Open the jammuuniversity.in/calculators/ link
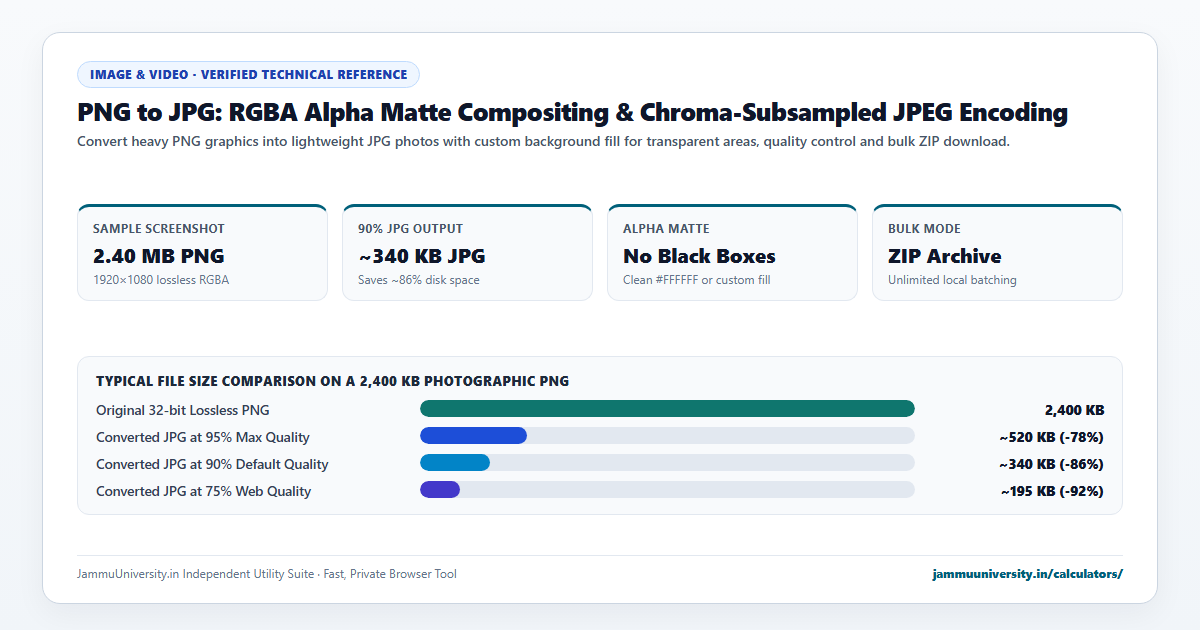 point(1027,574)
